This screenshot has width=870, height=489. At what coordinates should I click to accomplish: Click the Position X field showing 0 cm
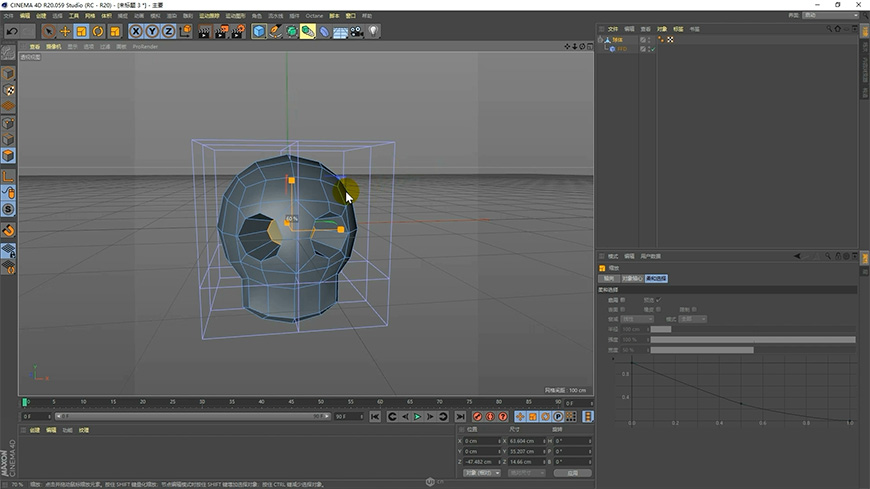[x=482, y=441]
